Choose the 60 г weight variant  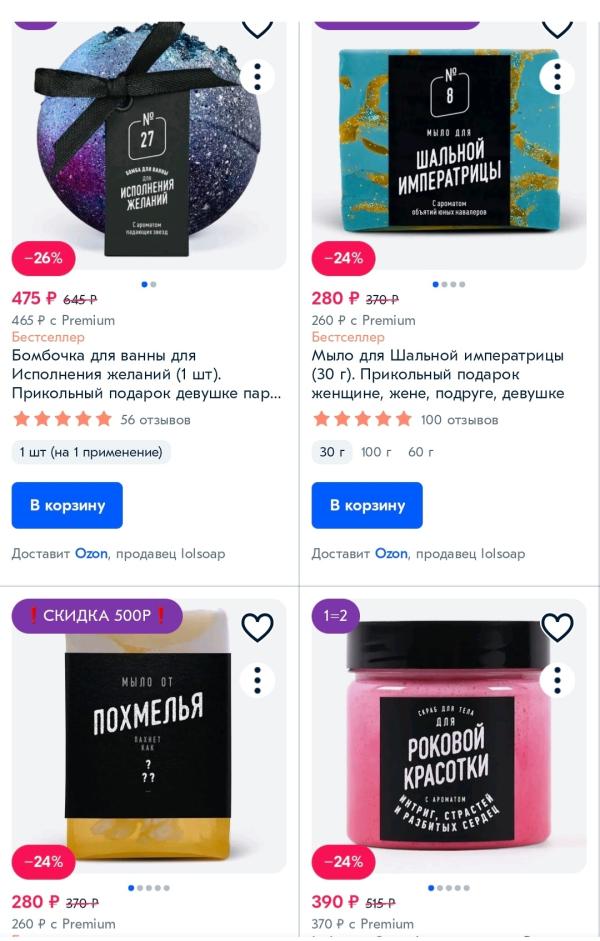tap(421, 452)
